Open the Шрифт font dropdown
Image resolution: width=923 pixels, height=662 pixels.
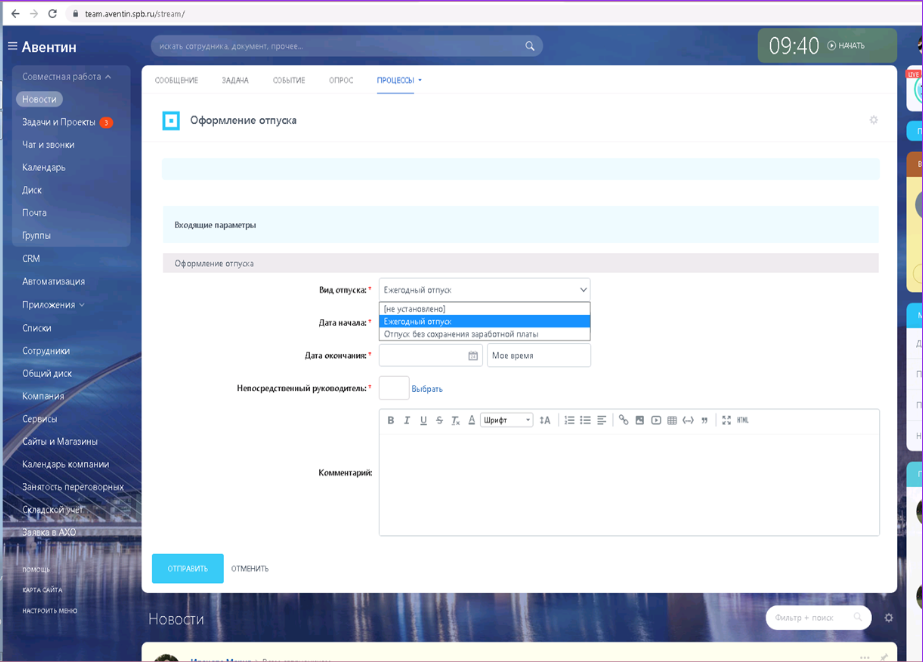pos(507,420)
